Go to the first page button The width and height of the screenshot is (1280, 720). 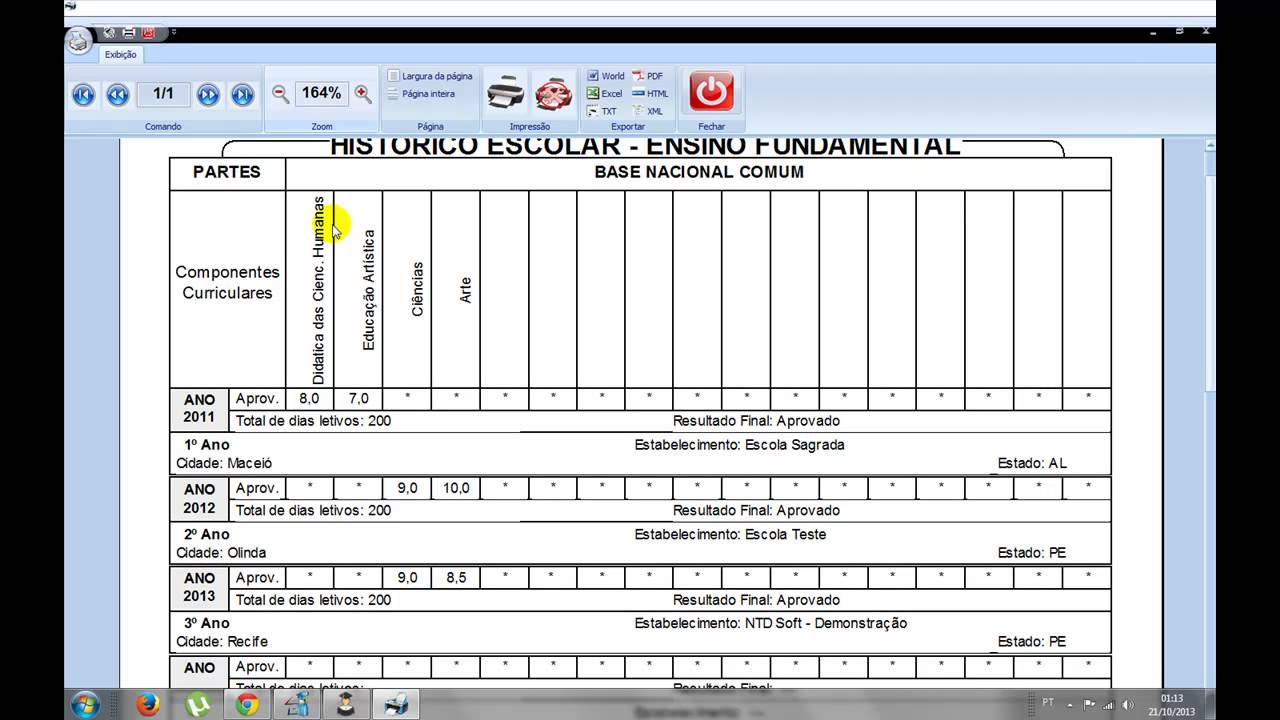[x=84, y=95]
